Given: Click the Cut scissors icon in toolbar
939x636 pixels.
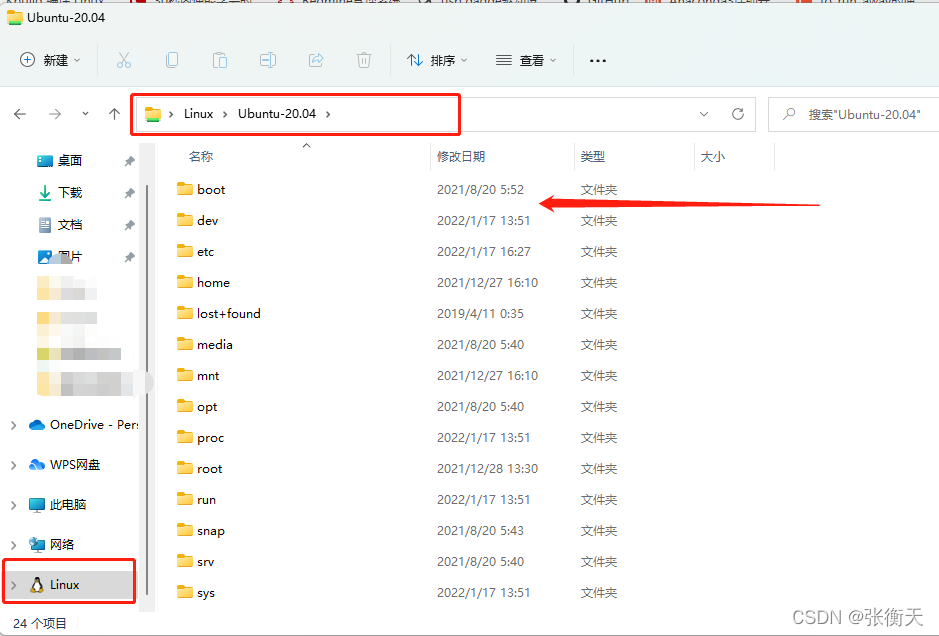Looking at the screenshot, I should [x=124, y=60].
